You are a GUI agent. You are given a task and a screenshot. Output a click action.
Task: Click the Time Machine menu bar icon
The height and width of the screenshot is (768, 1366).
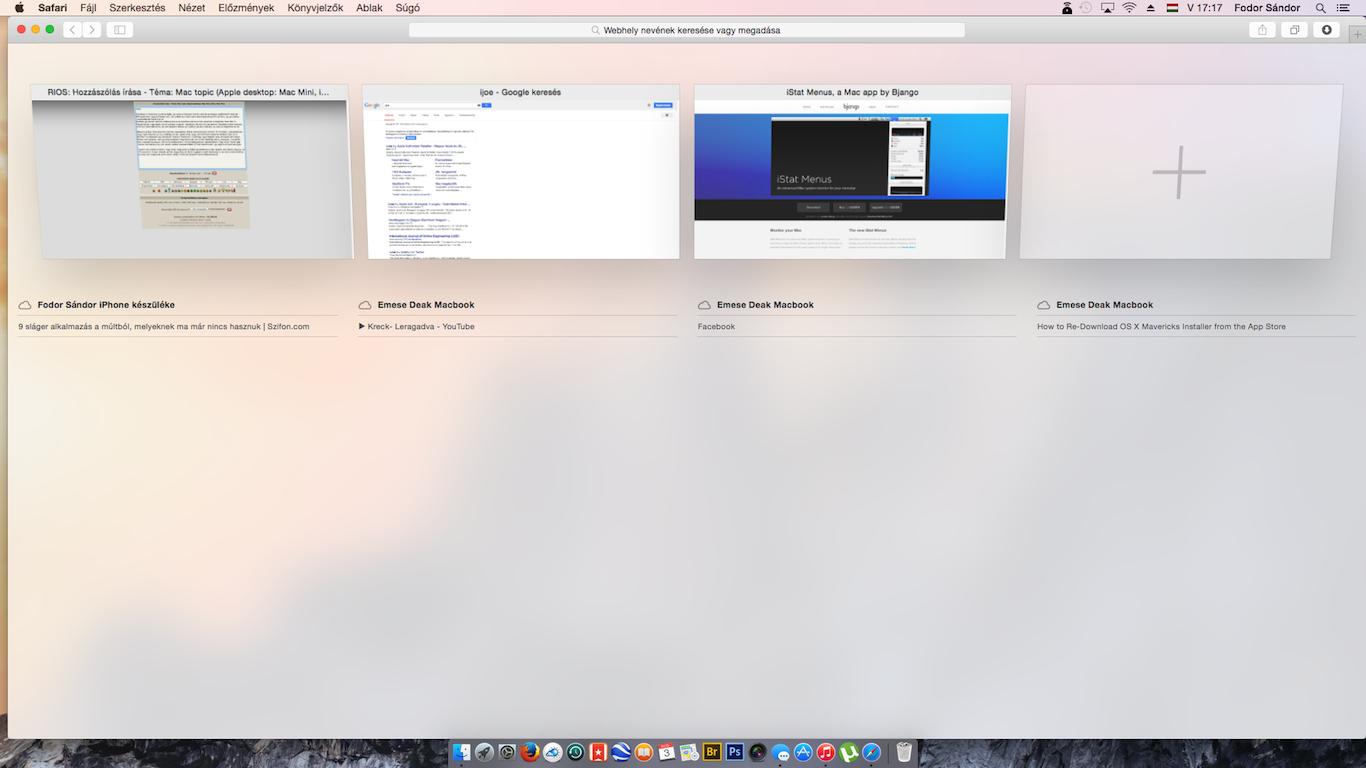click(1086, 8)
